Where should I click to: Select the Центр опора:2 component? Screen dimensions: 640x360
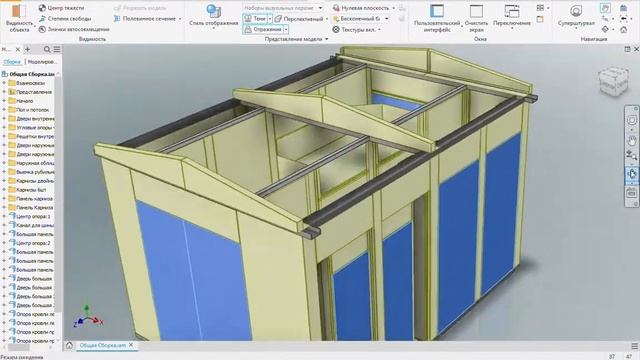pyautogui.click(x=30, y=243)
